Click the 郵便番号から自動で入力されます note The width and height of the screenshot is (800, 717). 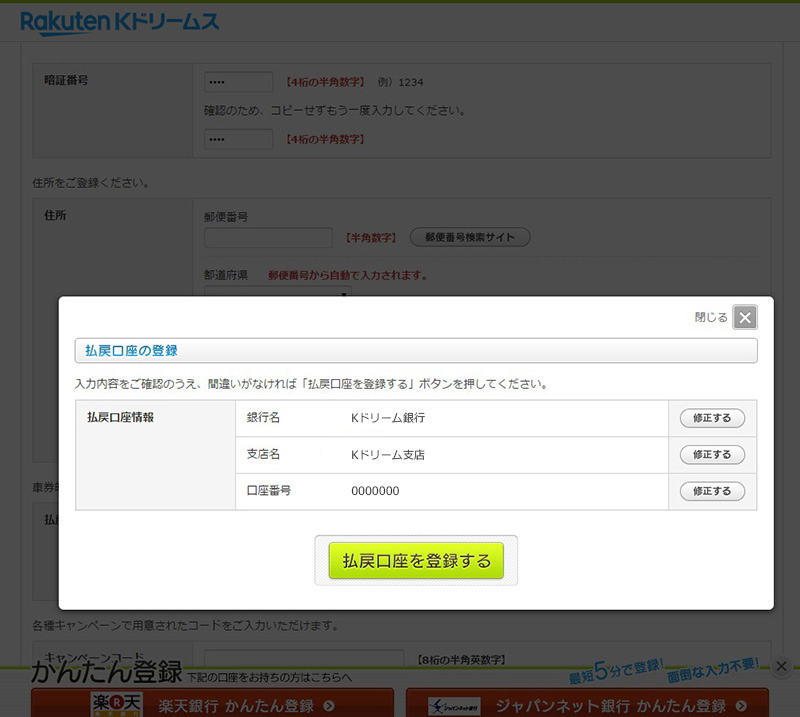click(x=347, y=276)
